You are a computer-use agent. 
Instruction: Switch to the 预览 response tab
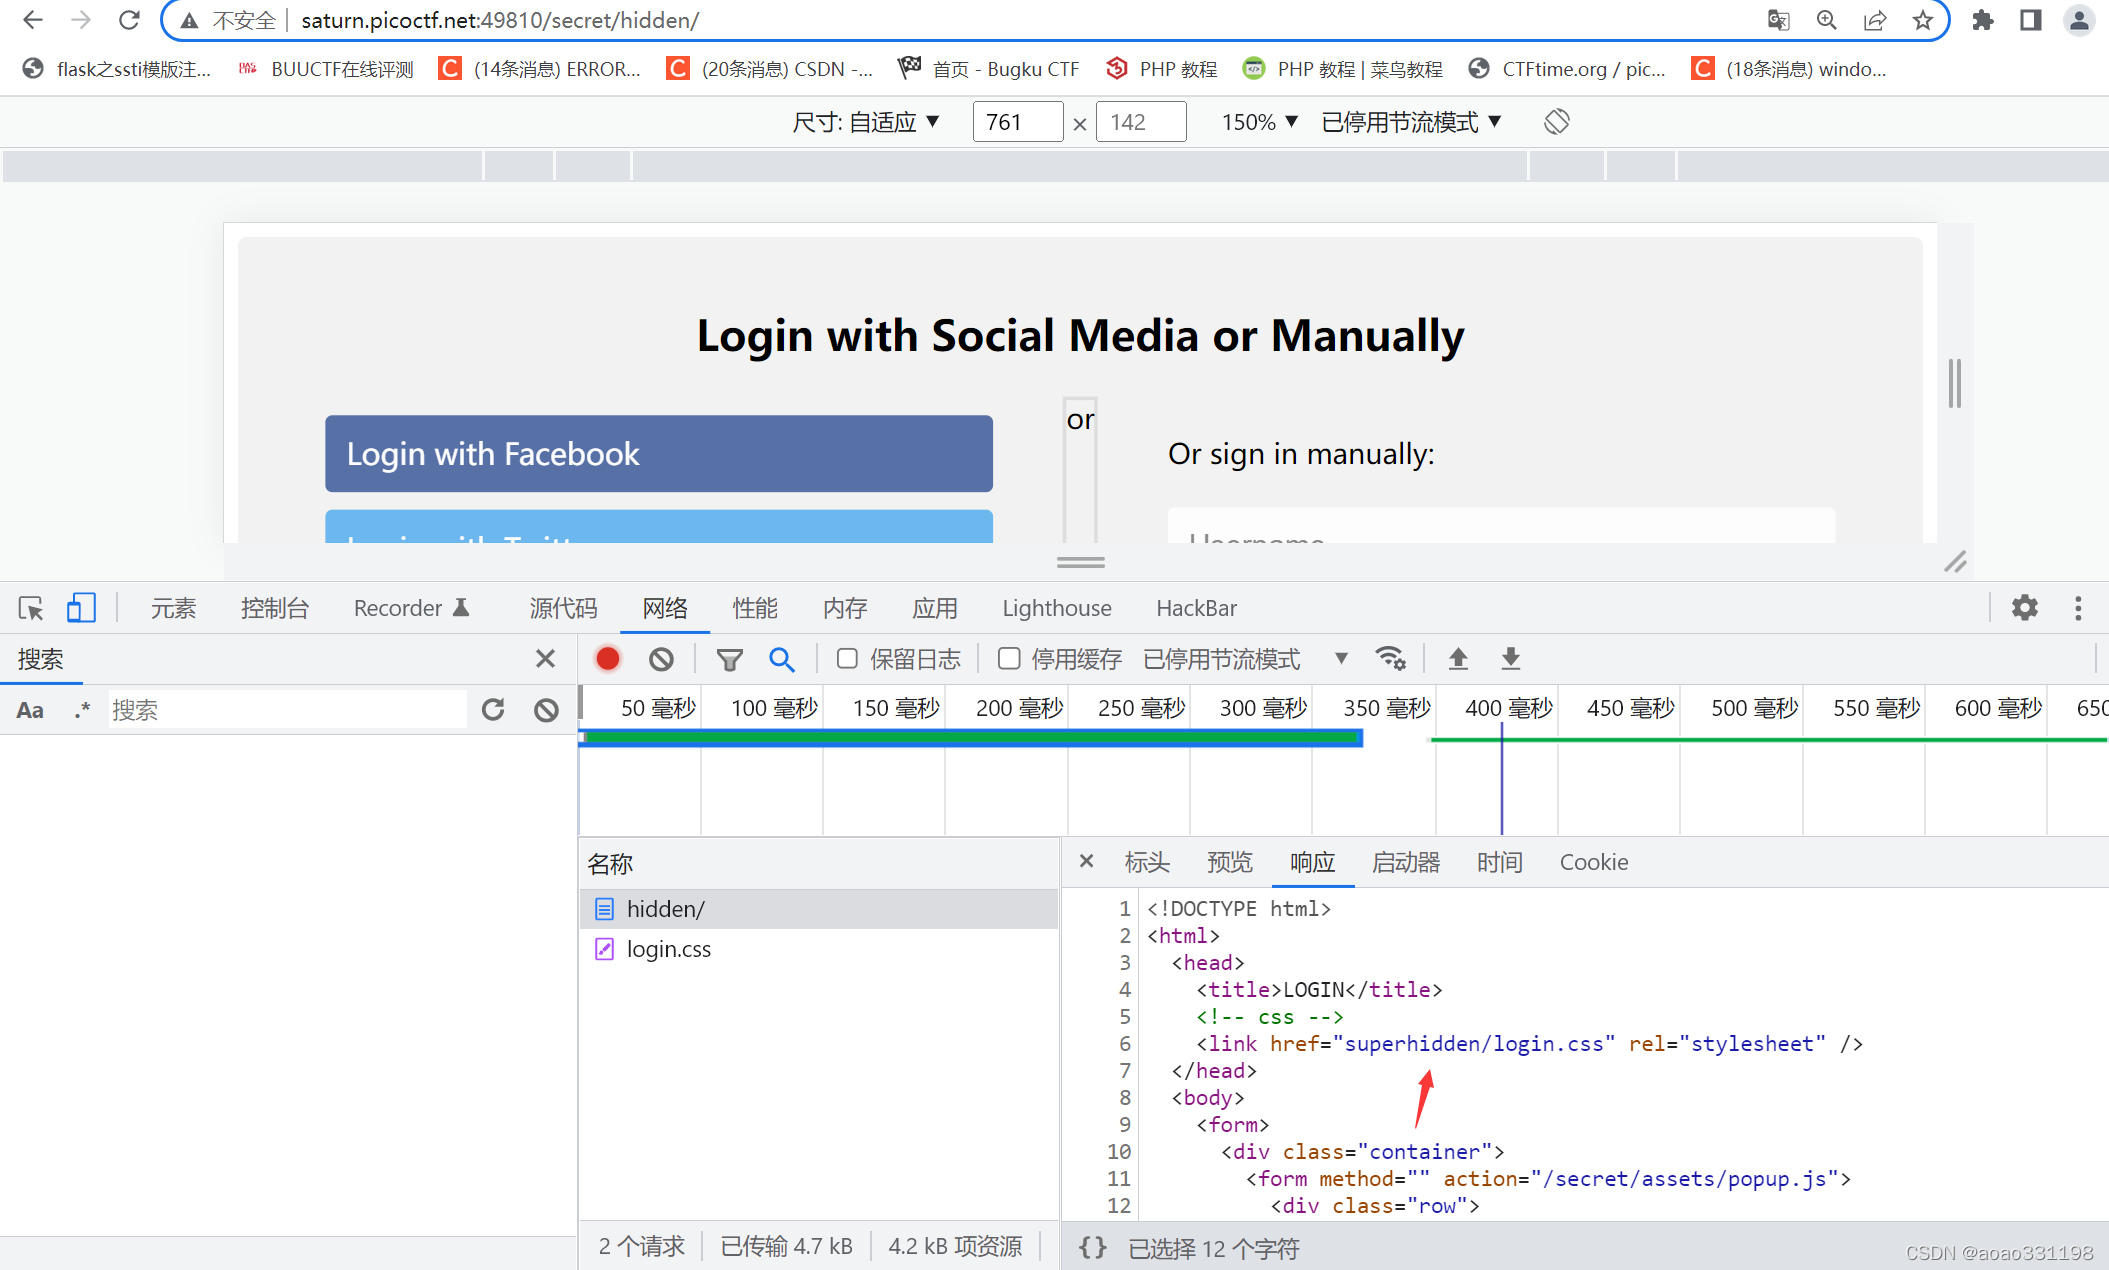click(x=1229, y=861)
